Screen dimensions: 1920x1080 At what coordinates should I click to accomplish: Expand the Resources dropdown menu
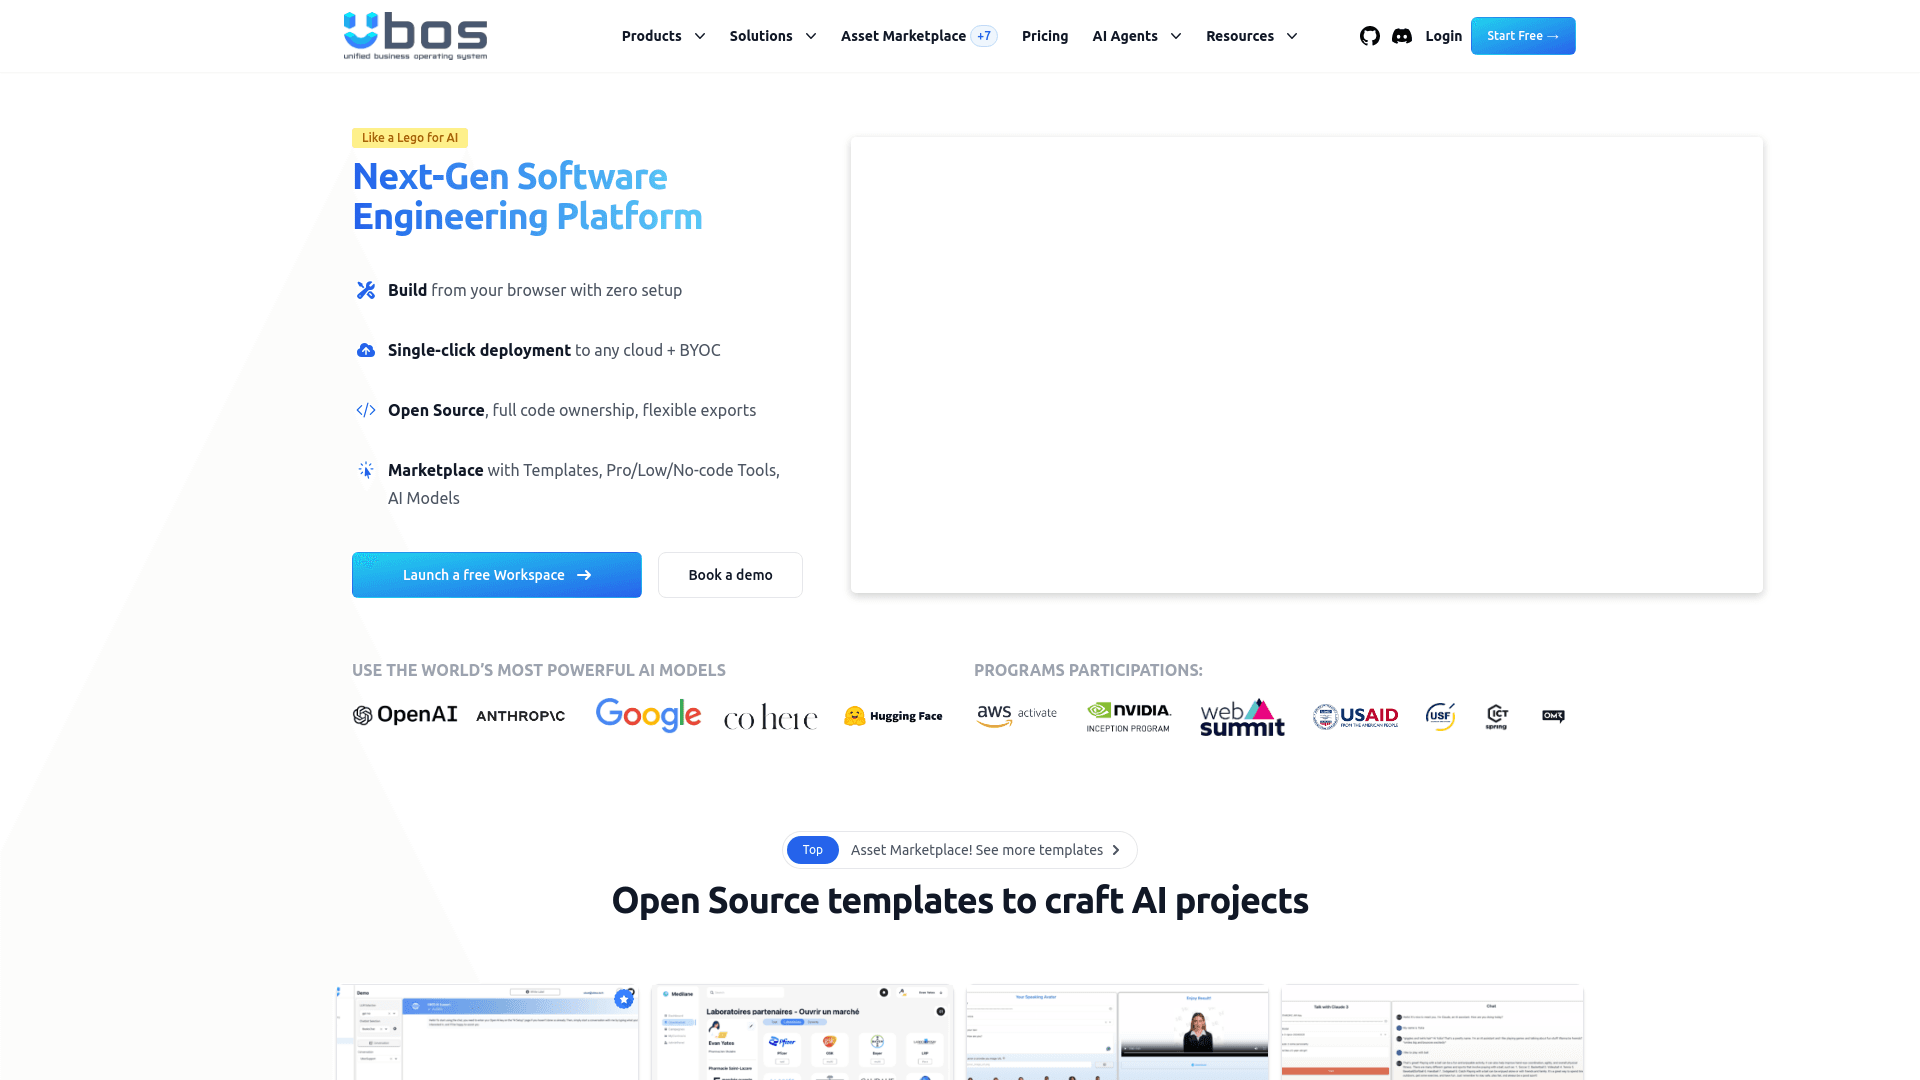click(x=1251, y=36)
